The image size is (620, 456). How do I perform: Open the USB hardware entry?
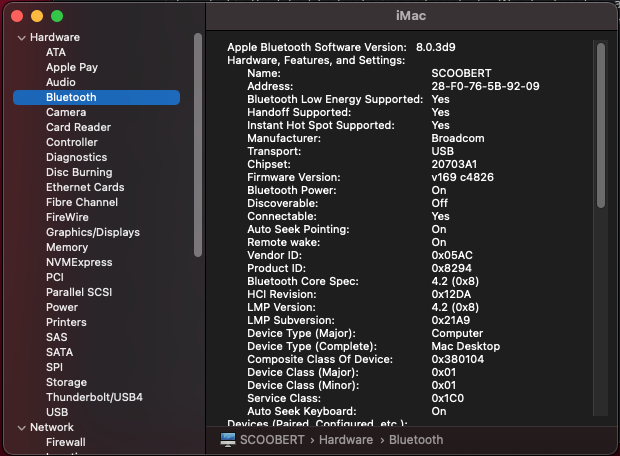57,412
